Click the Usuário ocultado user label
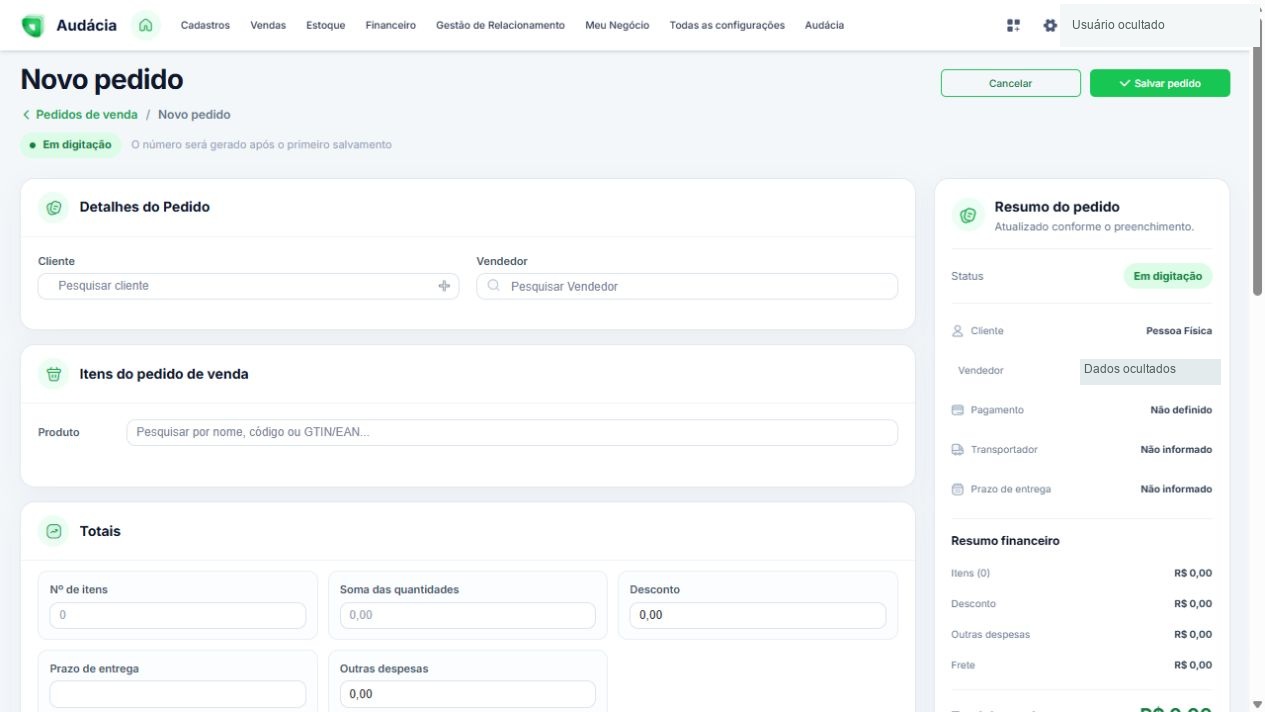The height and width of the screenshot is (712, 1265). point(1118,25)
